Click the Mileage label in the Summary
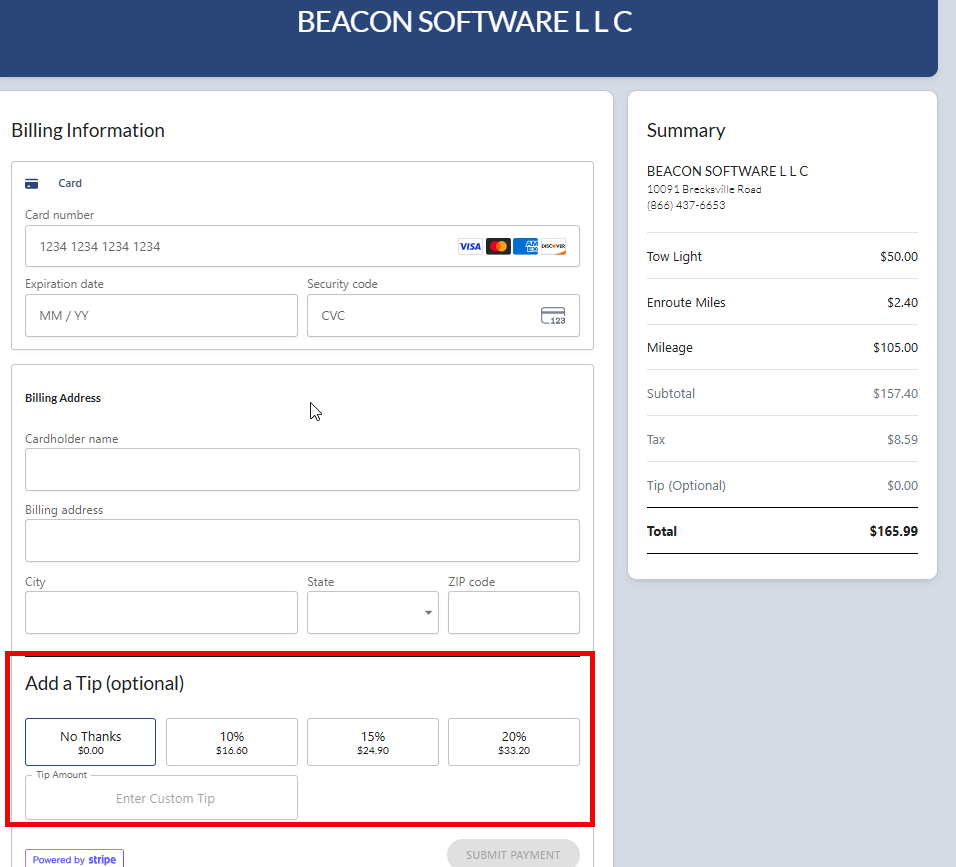956x867 pixels. tap(669, 348)
